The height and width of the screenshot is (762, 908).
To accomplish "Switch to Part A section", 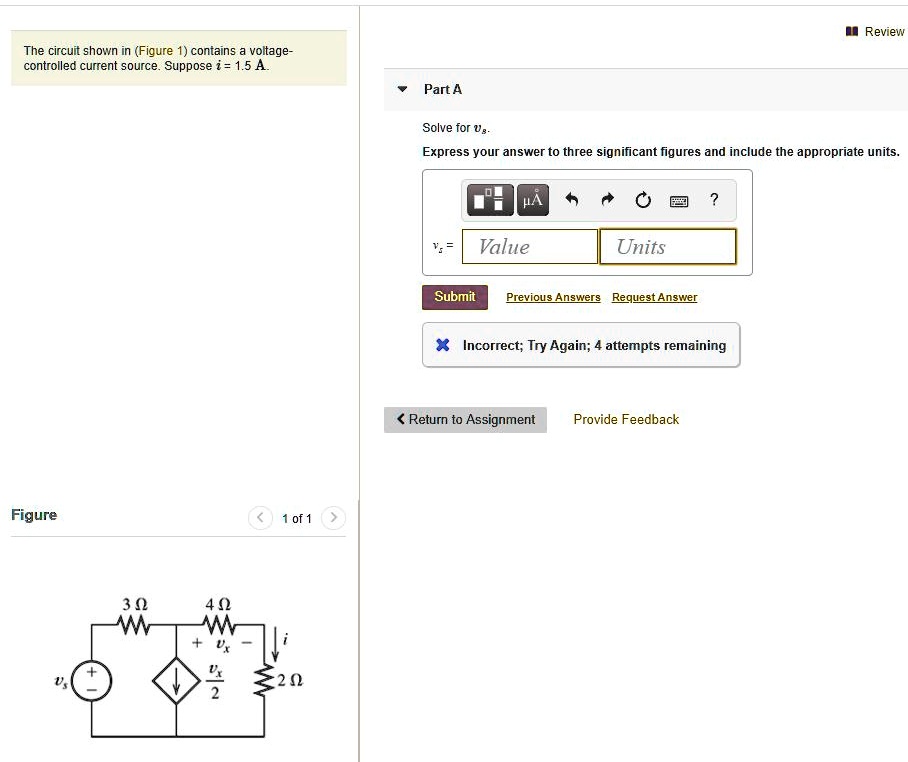I will coord(444,89).
